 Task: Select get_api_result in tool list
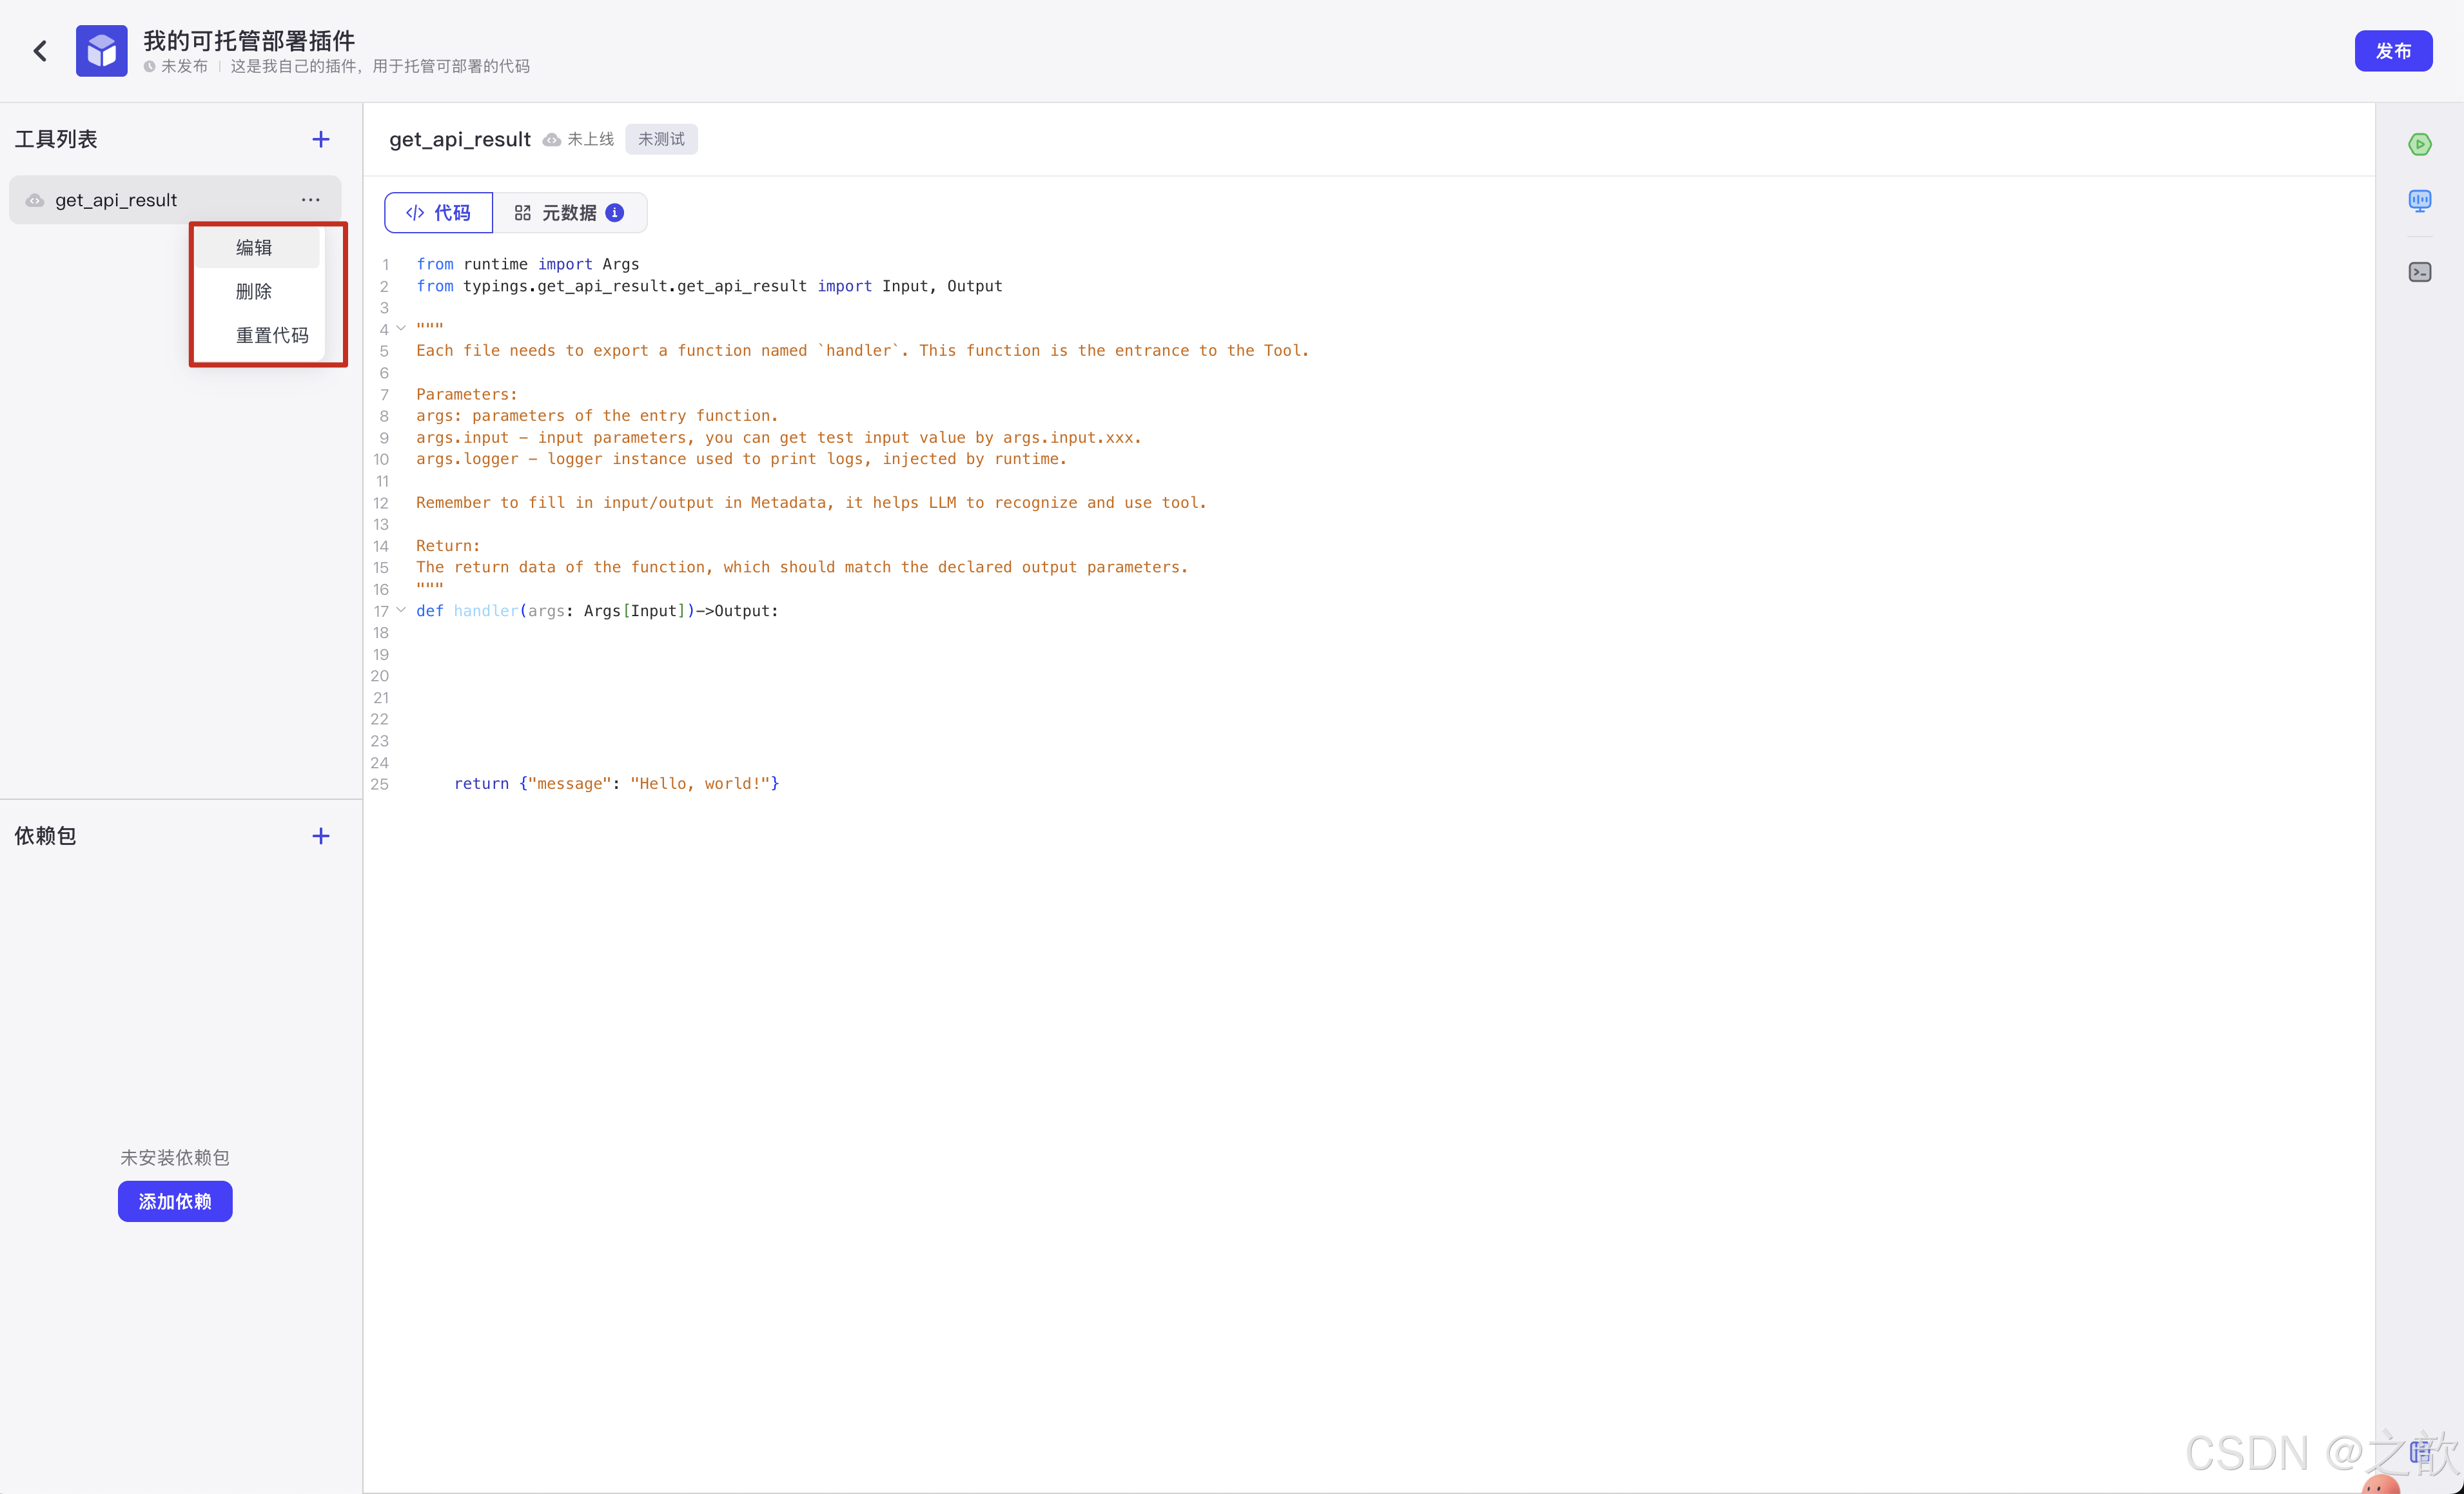point(116,200)
